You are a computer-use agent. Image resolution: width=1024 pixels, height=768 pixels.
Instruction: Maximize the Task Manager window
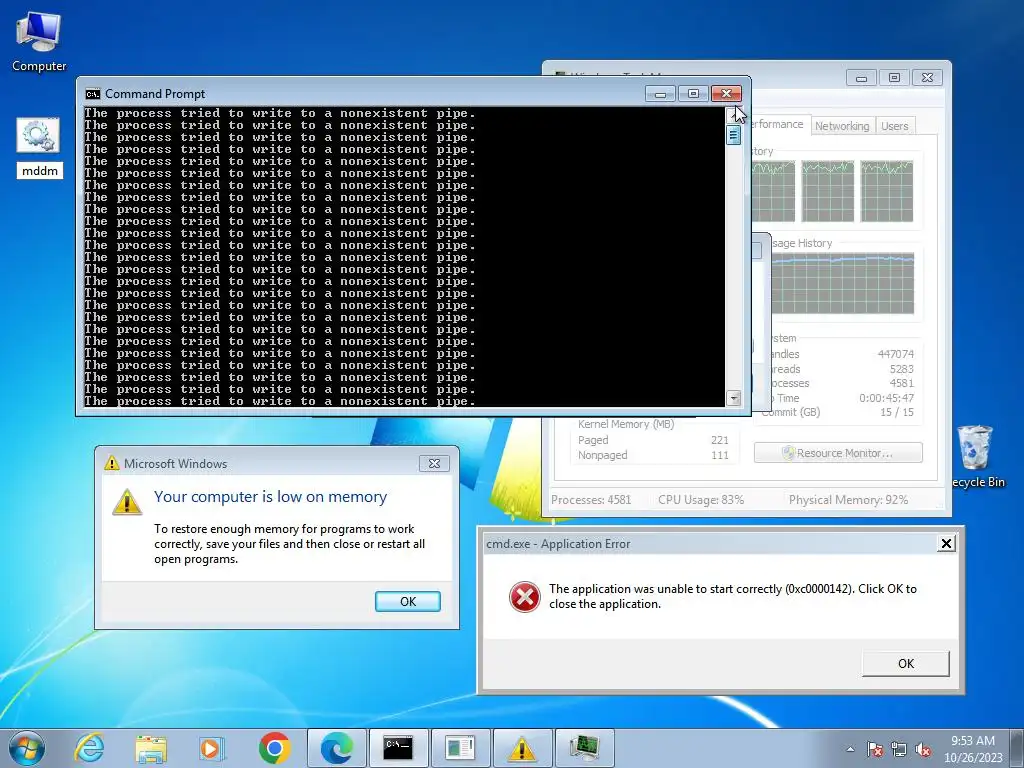pos(894,78)
